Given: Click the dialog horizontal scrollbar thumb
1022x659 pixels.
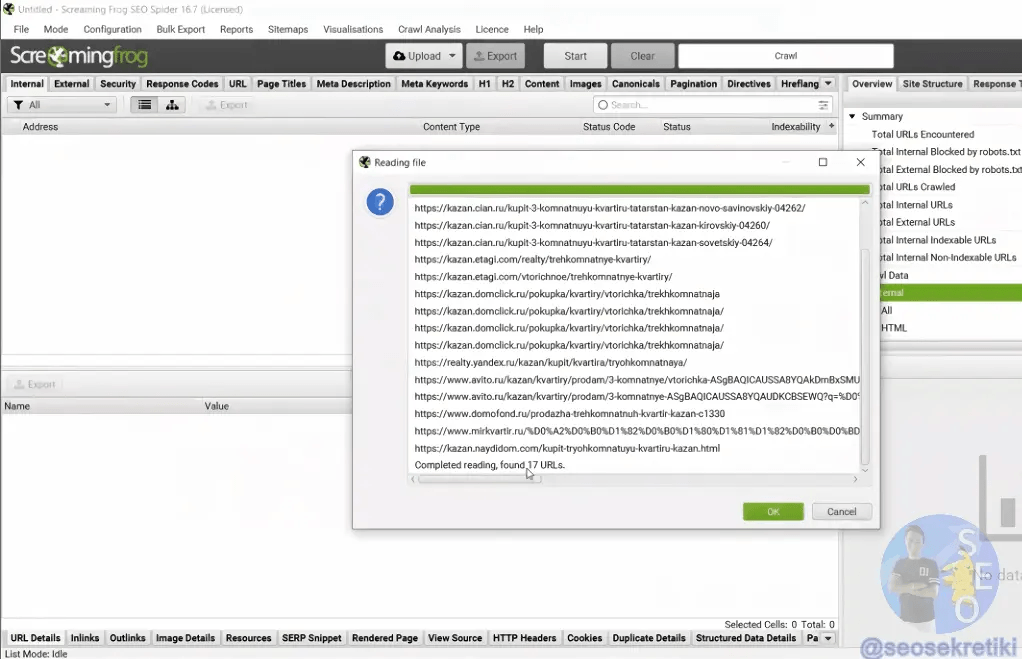Looking at the screenshot, I should coord(479,479).
